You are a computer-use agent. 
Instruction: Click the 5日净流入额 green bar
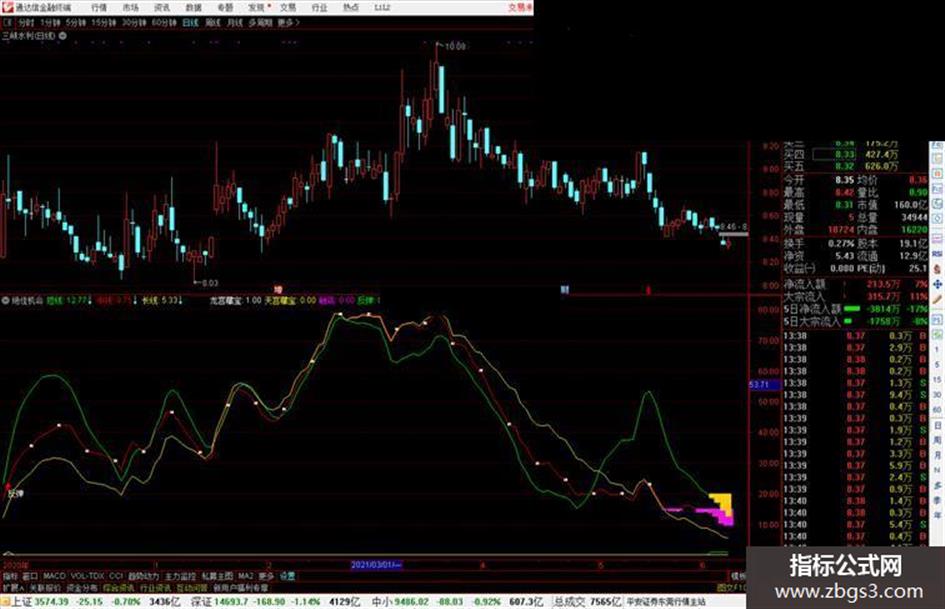click(x=852, y=309)
